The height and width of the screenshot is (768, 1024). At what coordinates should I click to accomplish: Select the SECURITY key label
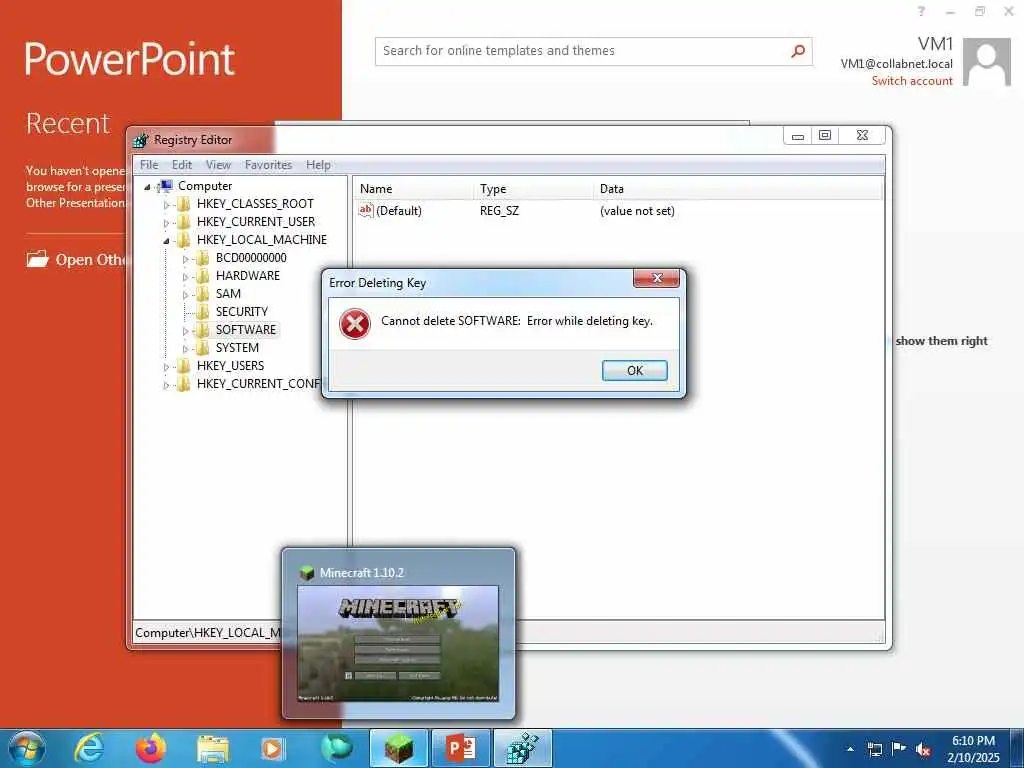pos(242,312)
